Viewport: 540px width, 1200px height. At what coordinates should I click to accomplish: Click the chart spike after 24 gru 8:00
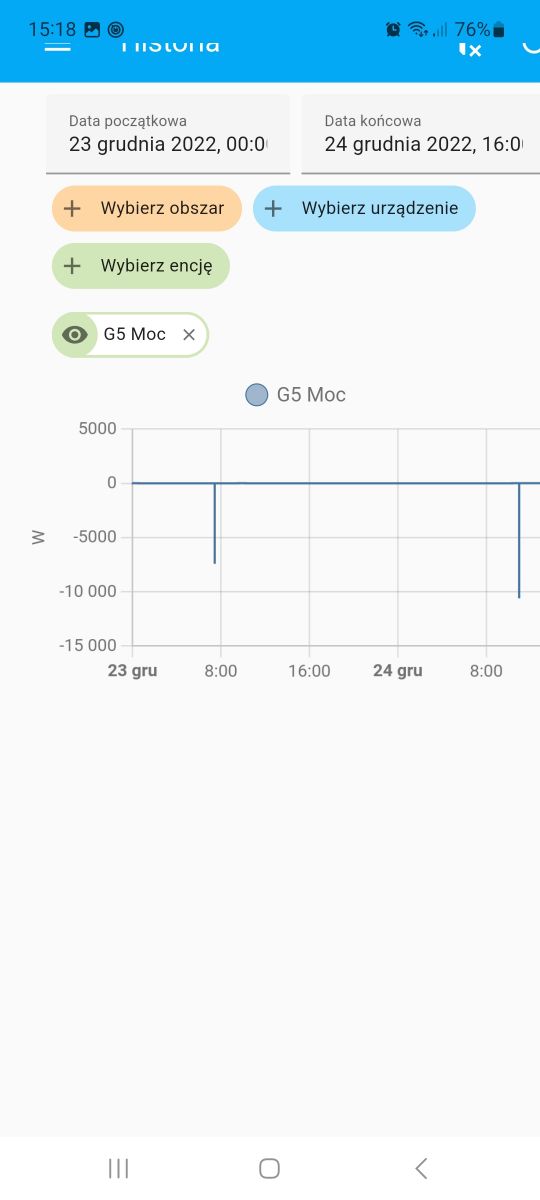tap(519, 540)
